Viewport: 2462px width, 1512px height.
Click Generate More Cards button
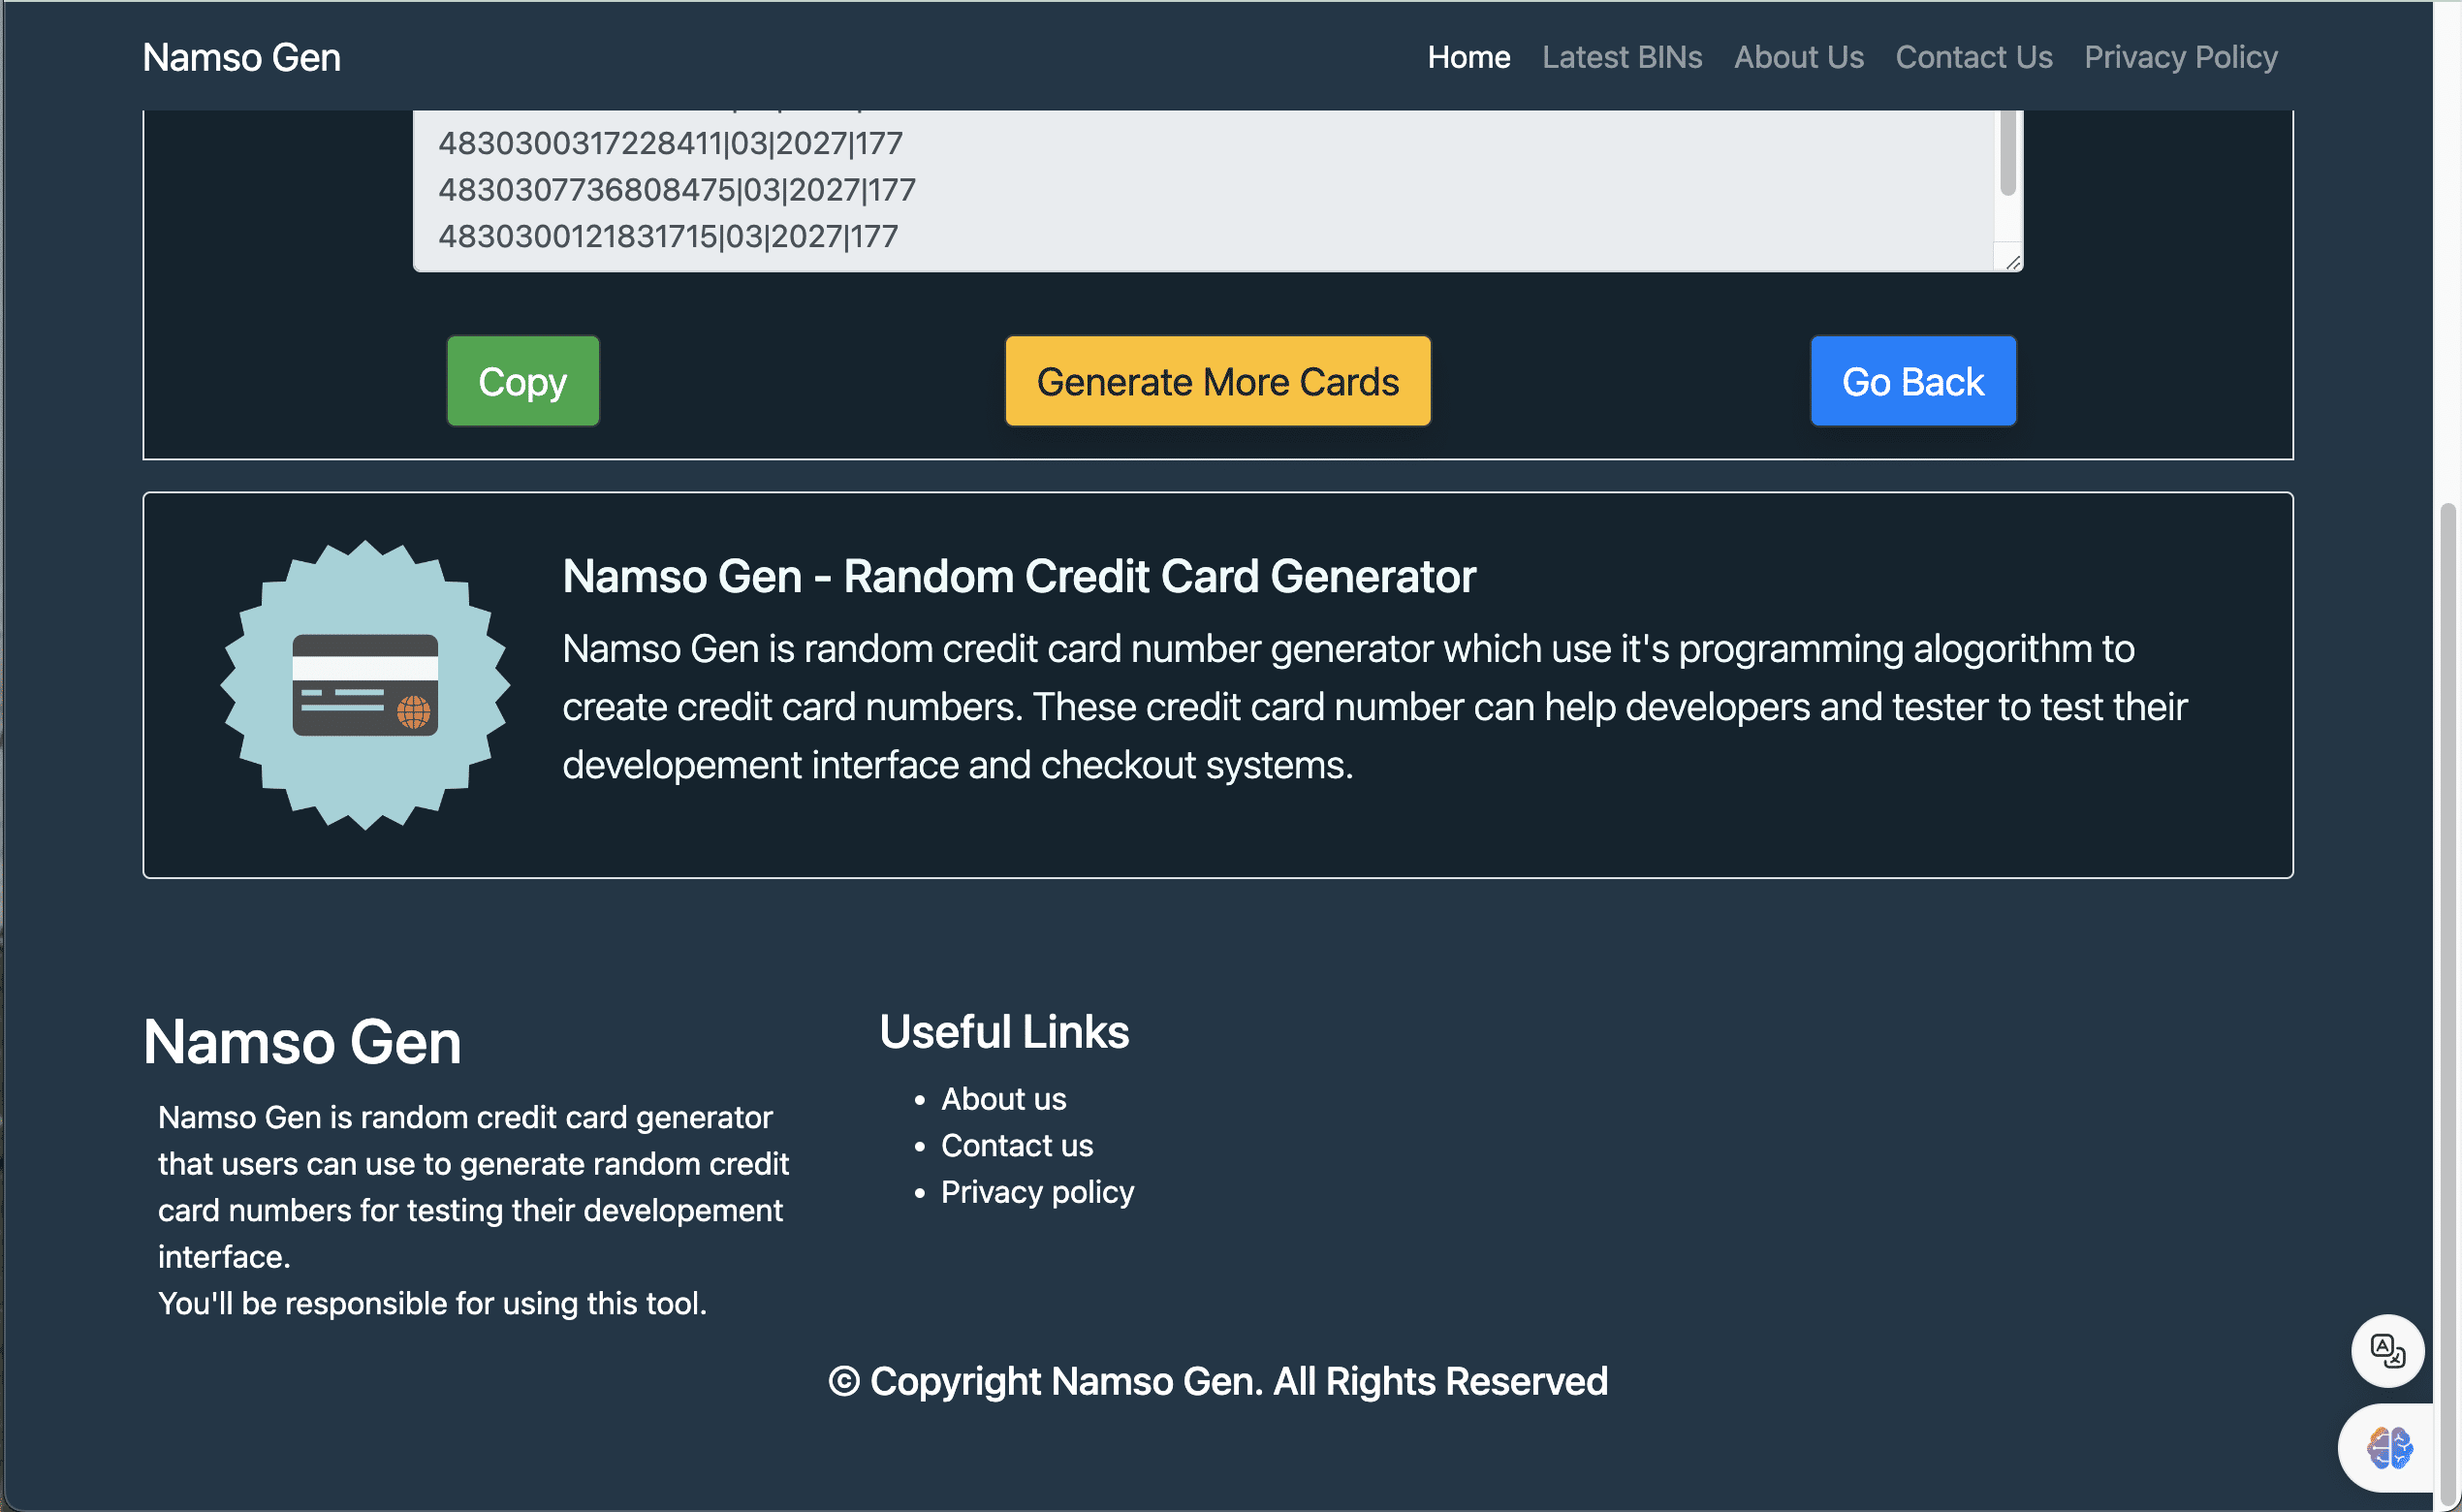pos(1217,381)
